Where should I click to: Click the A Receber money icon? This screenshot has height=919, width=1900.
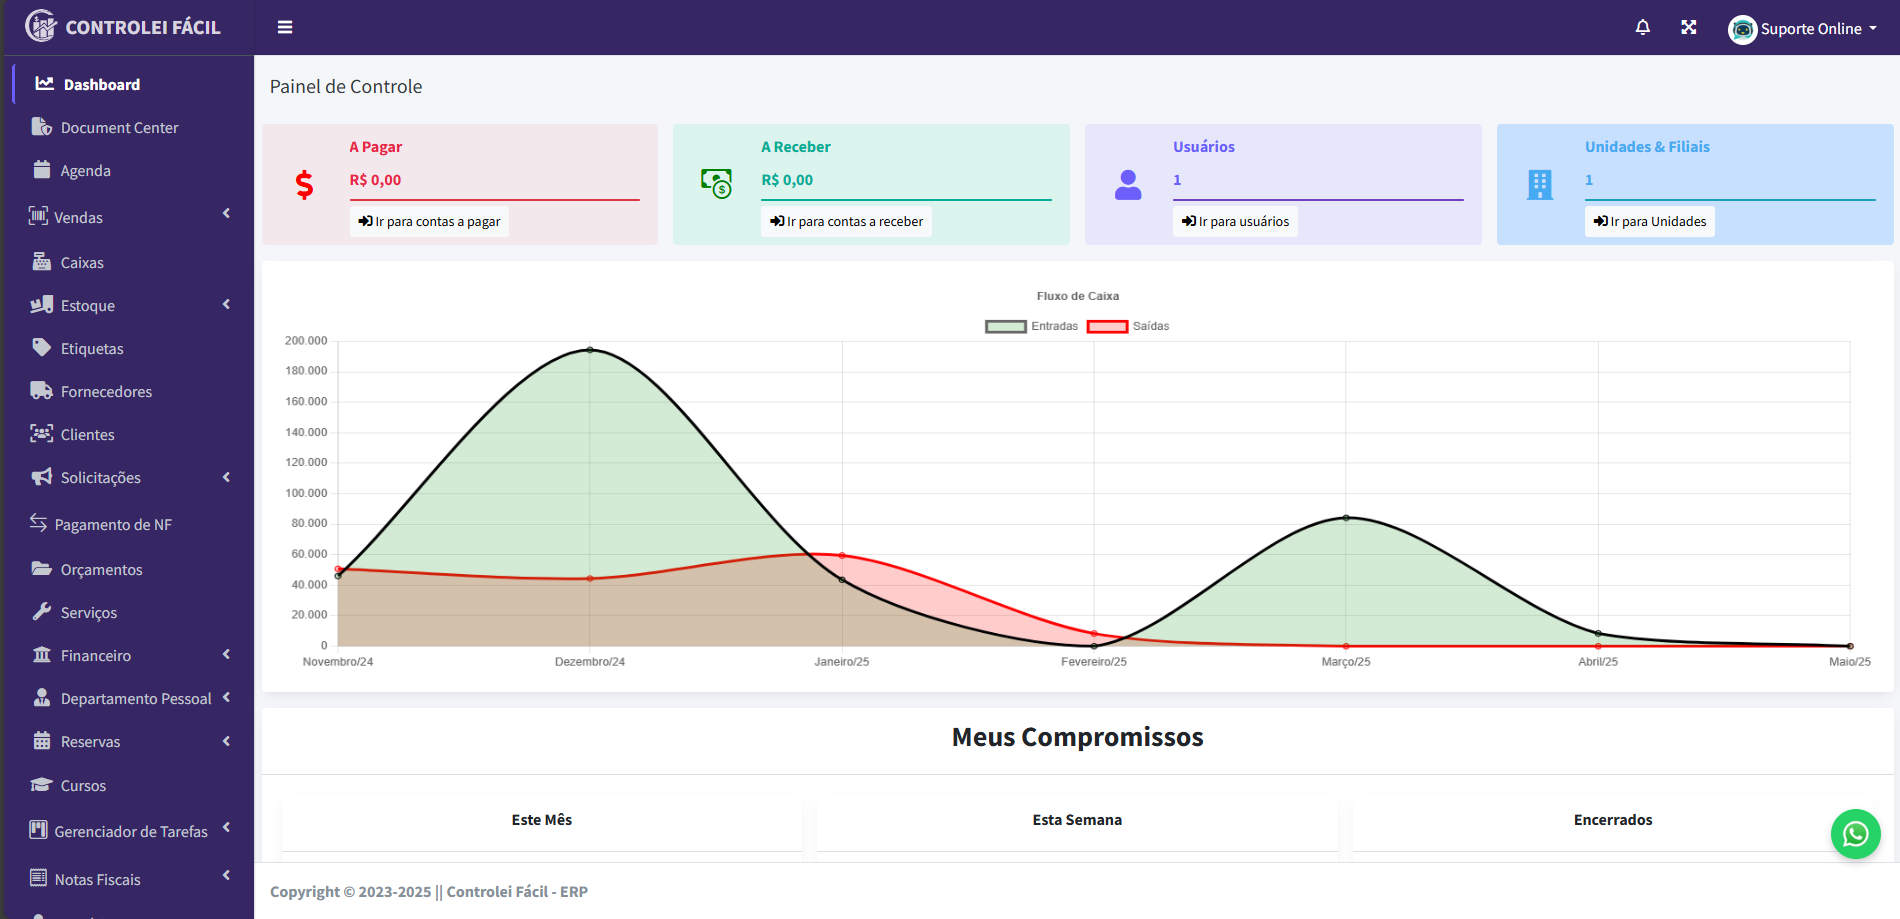point(716,183)
